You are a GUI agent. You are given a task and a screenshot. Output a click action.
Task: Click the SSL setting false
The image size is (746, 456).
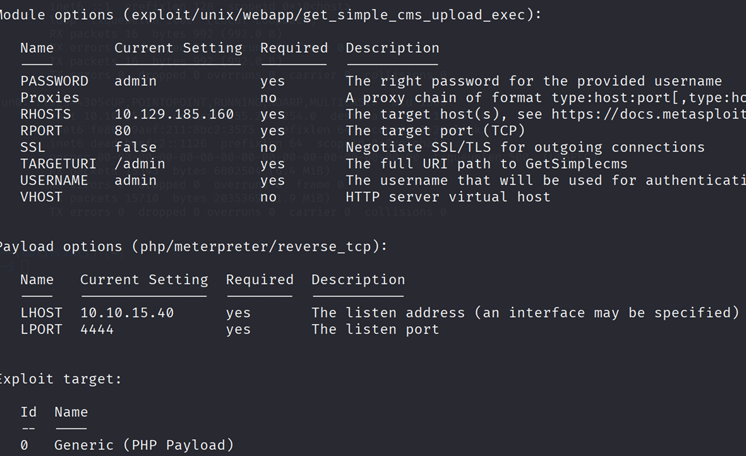(x=136, y=148)
